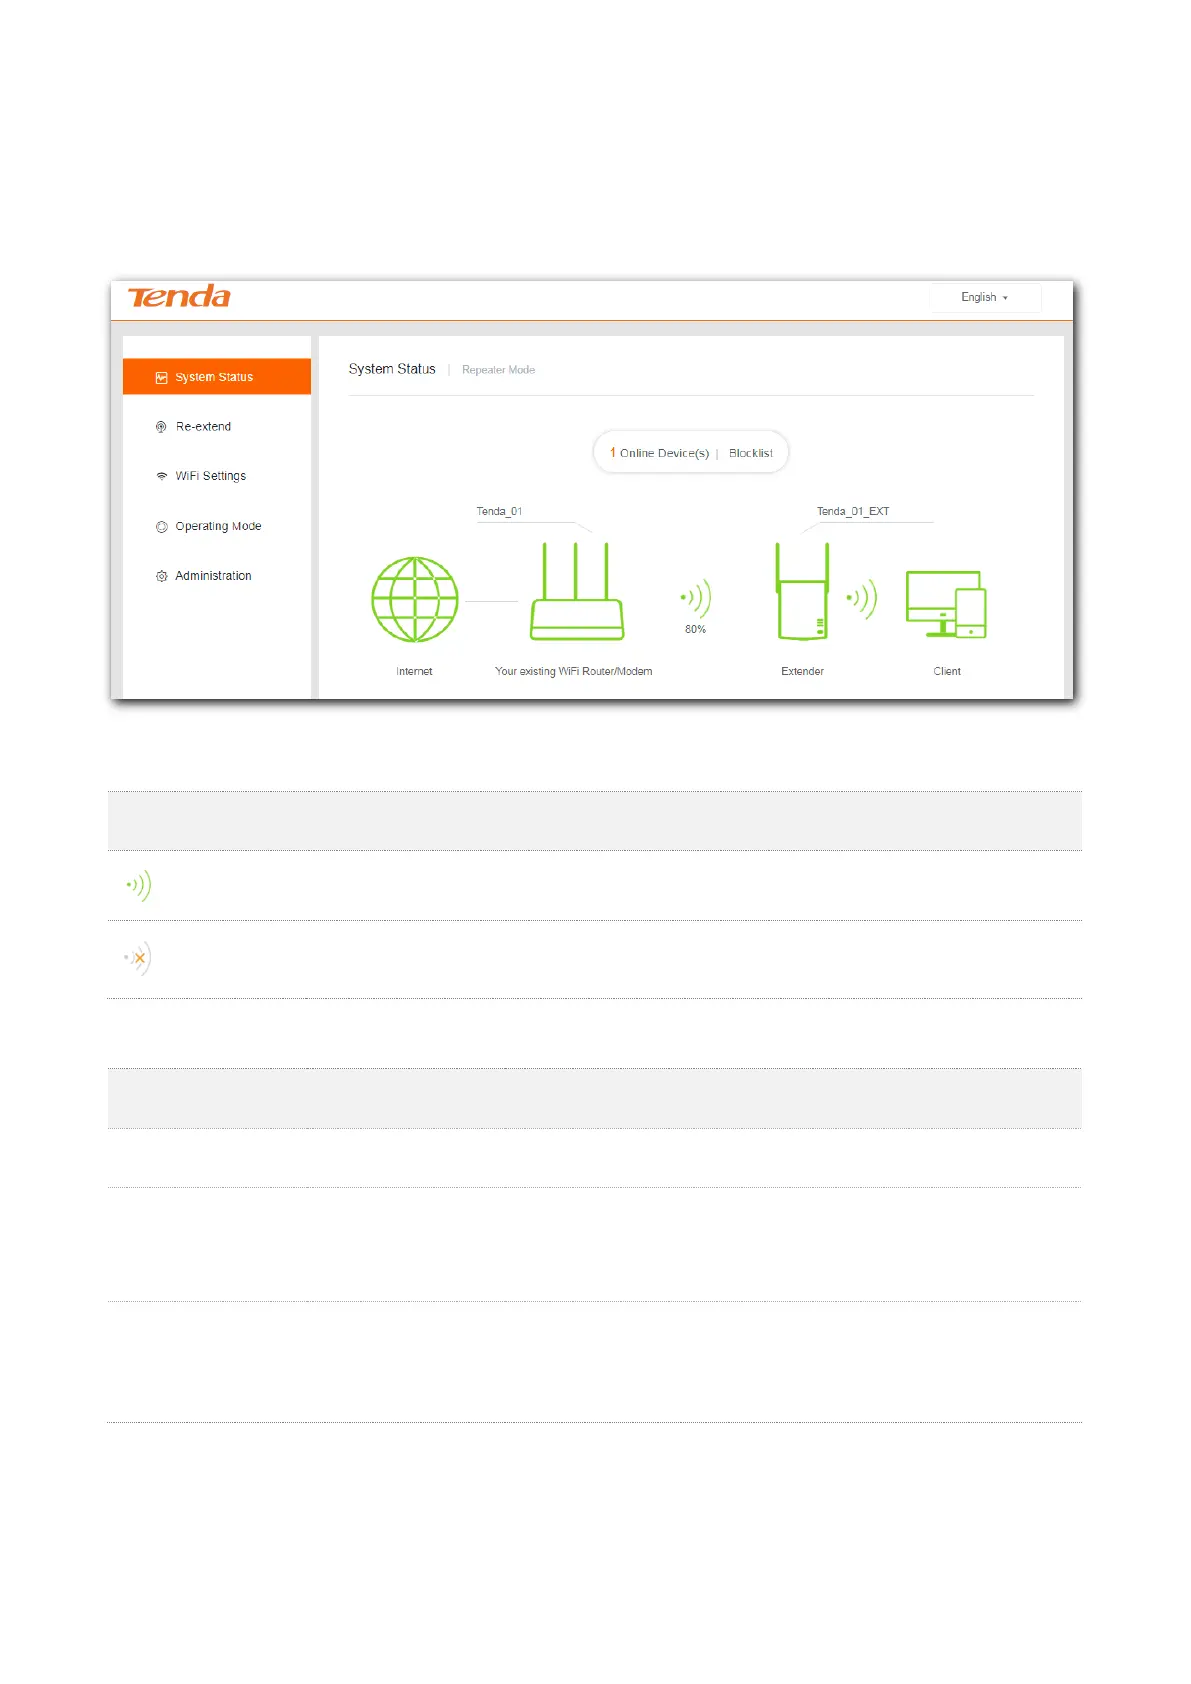
Task: Click the System Status monitor icon
Action: point(161,378)
